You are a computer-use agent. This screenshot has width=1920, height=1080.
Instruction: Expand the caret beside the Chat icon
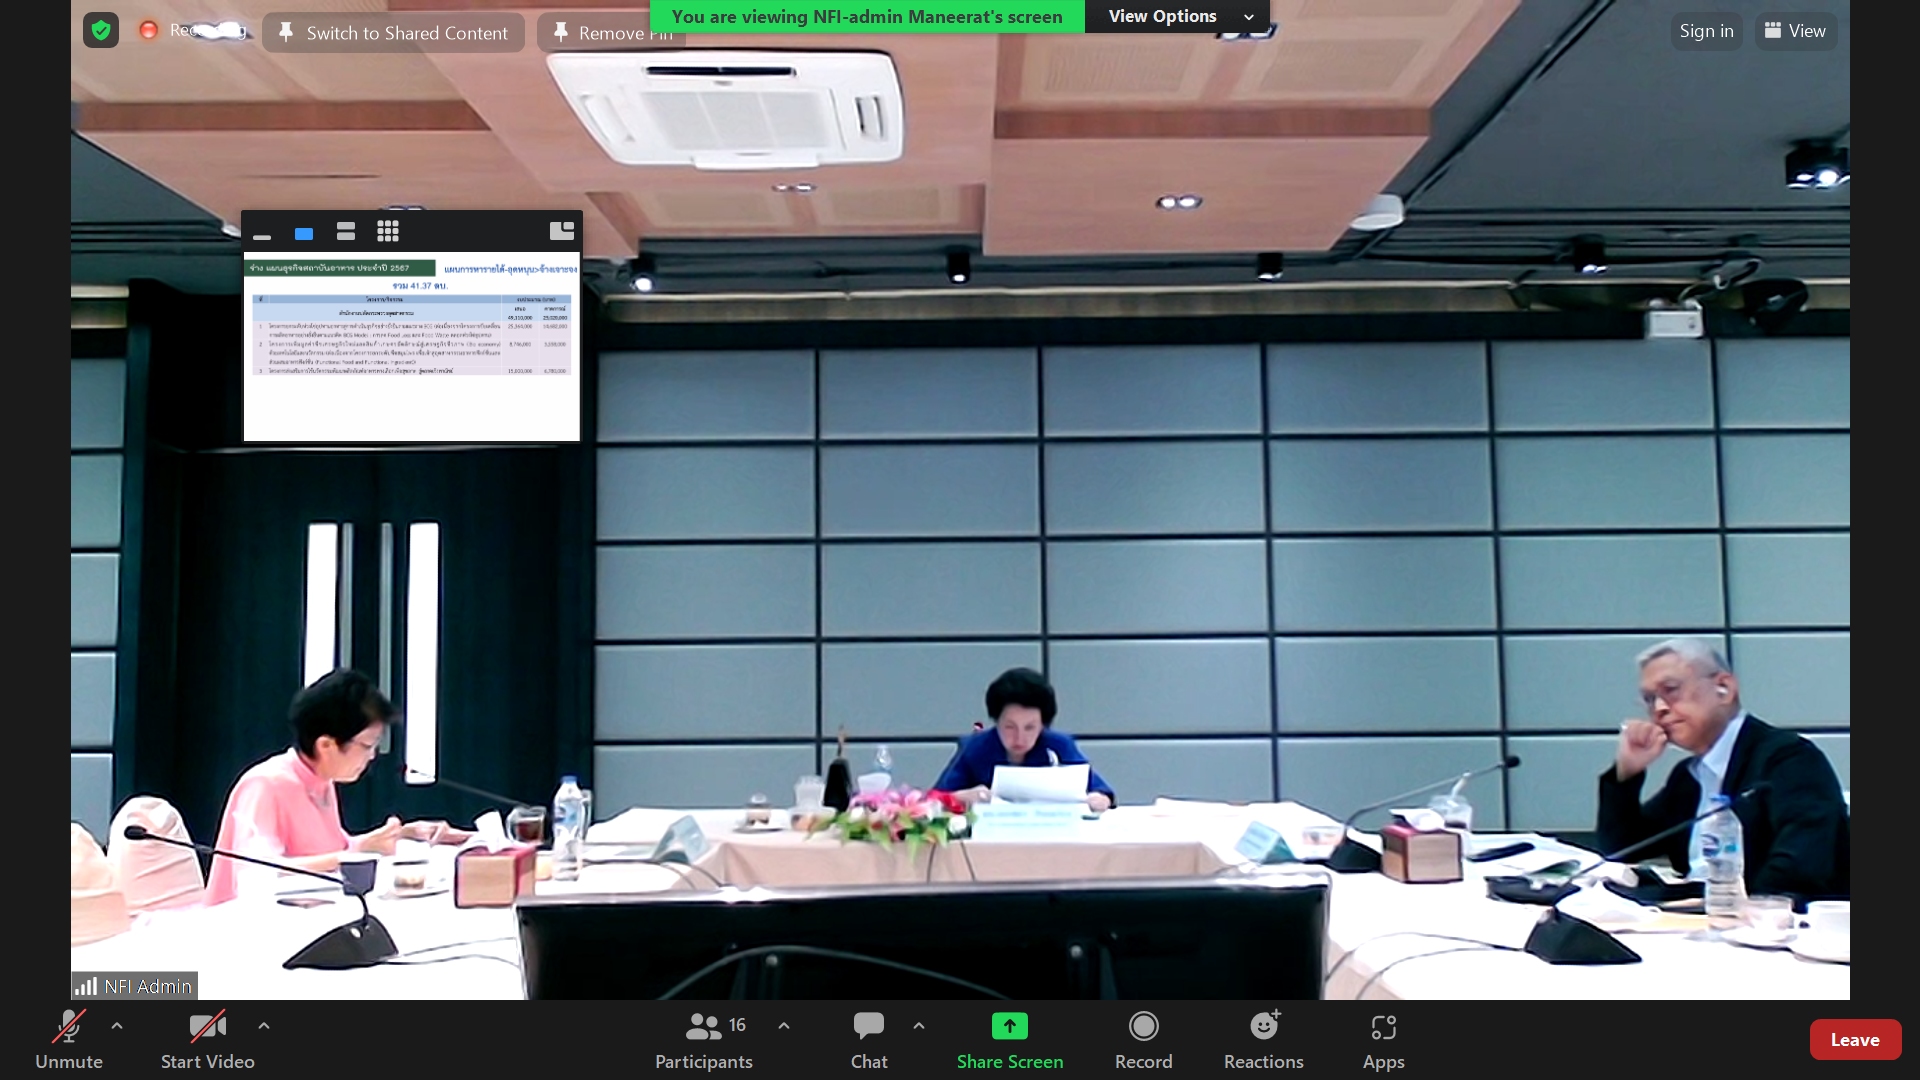[919, 1026]
